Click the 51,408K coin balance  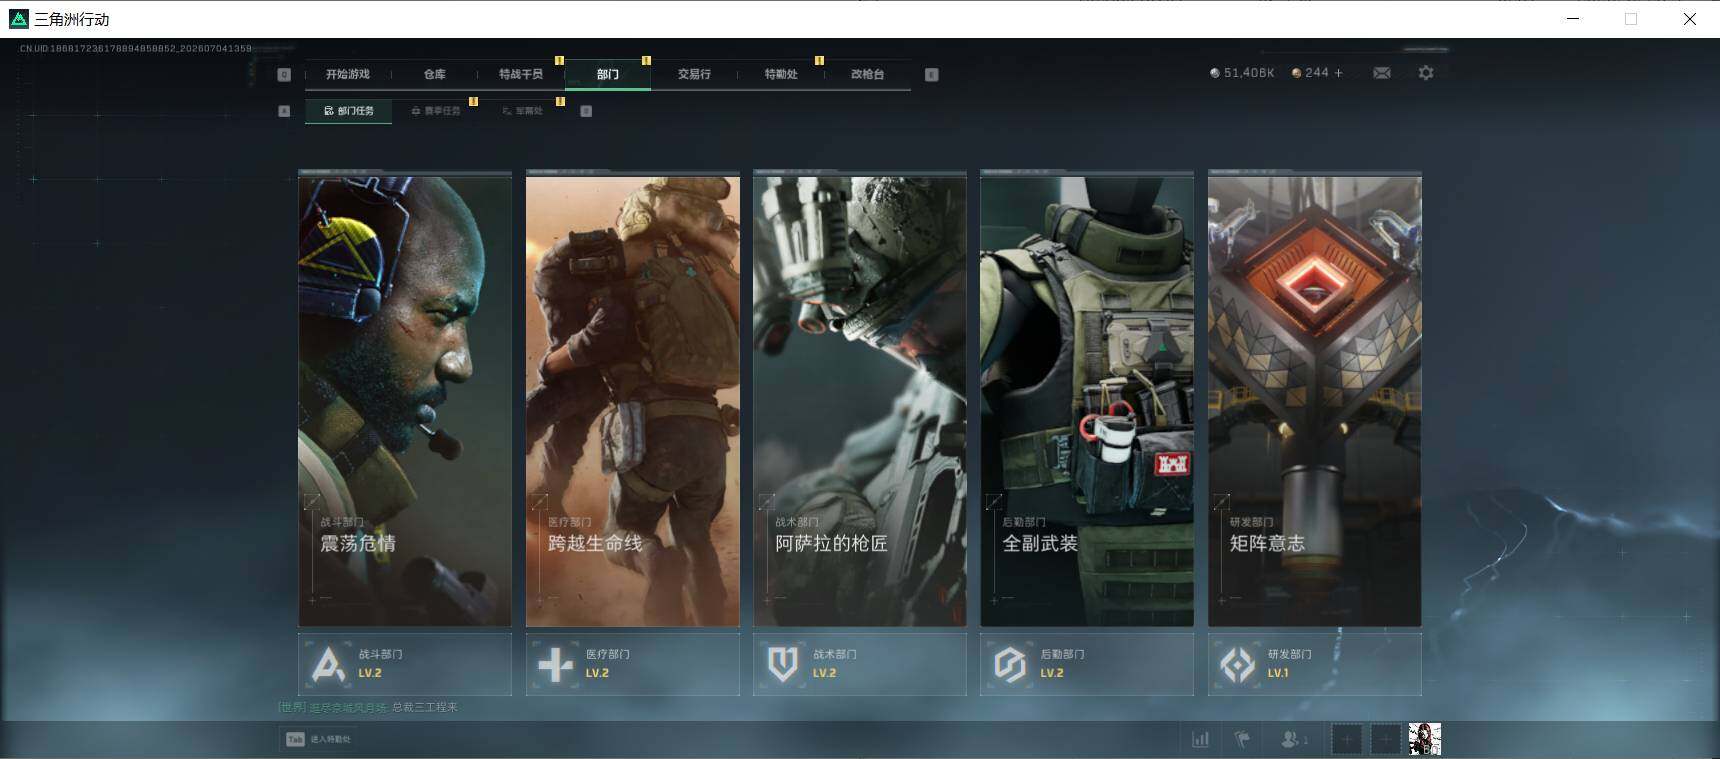tap(1242, 73)
